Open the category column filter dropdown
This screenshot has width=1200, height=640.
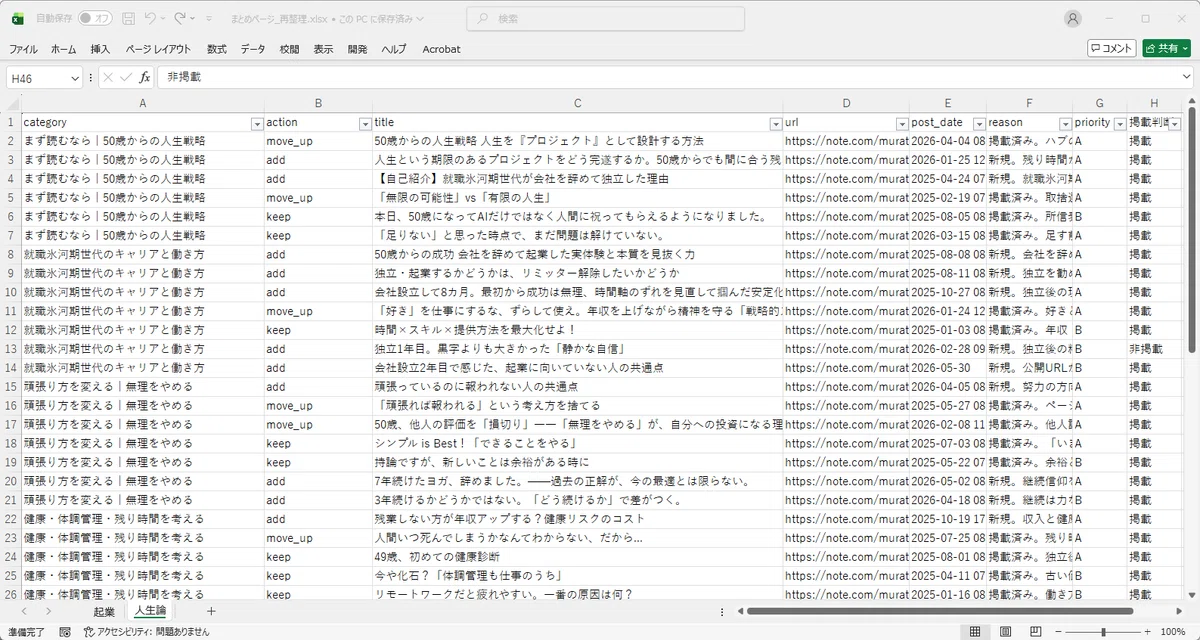[256, 123]
